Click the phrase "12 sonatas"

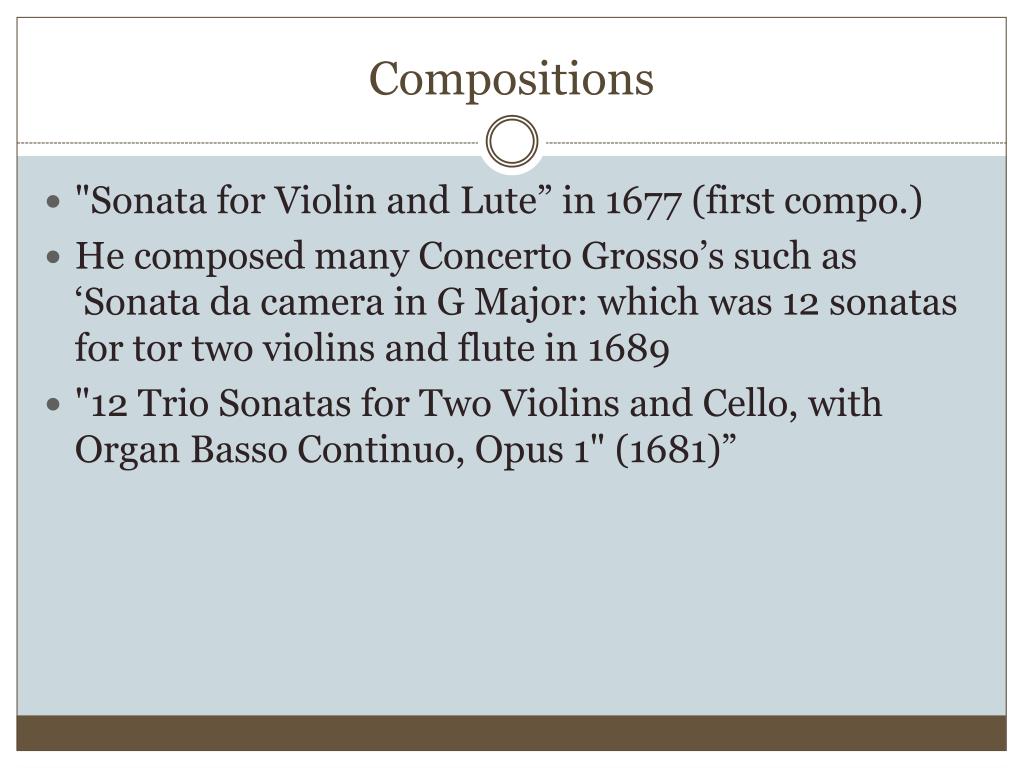[x=869, y=303]
